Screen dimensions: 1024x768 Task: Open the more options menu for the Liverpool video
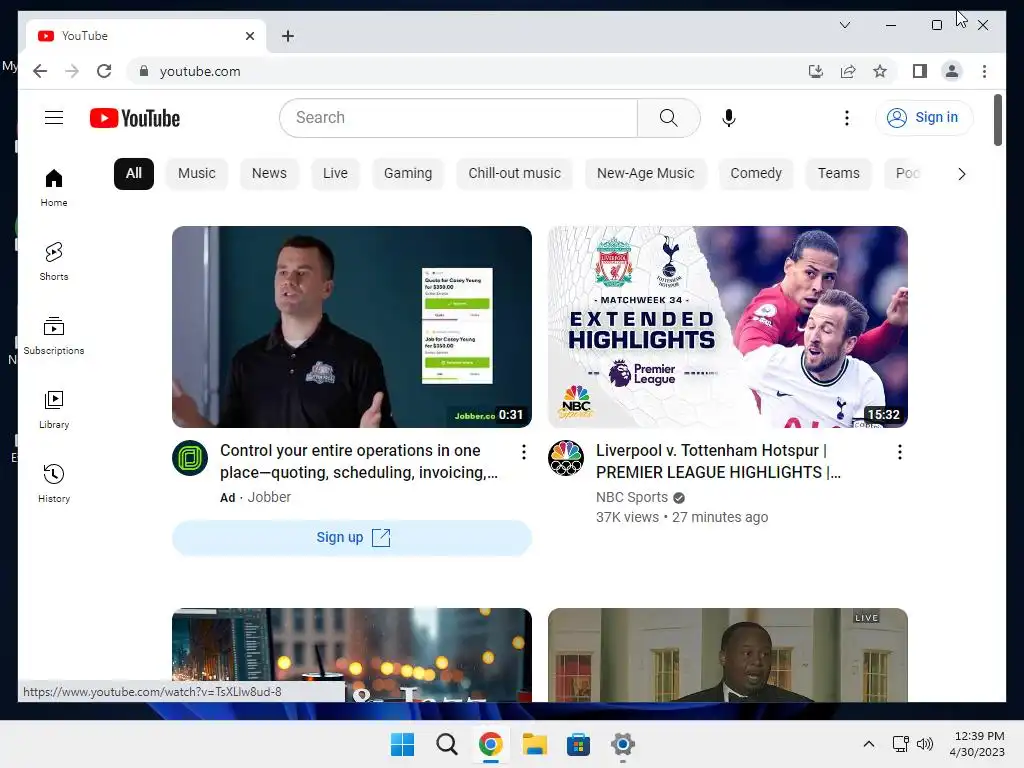click(900, 452)
